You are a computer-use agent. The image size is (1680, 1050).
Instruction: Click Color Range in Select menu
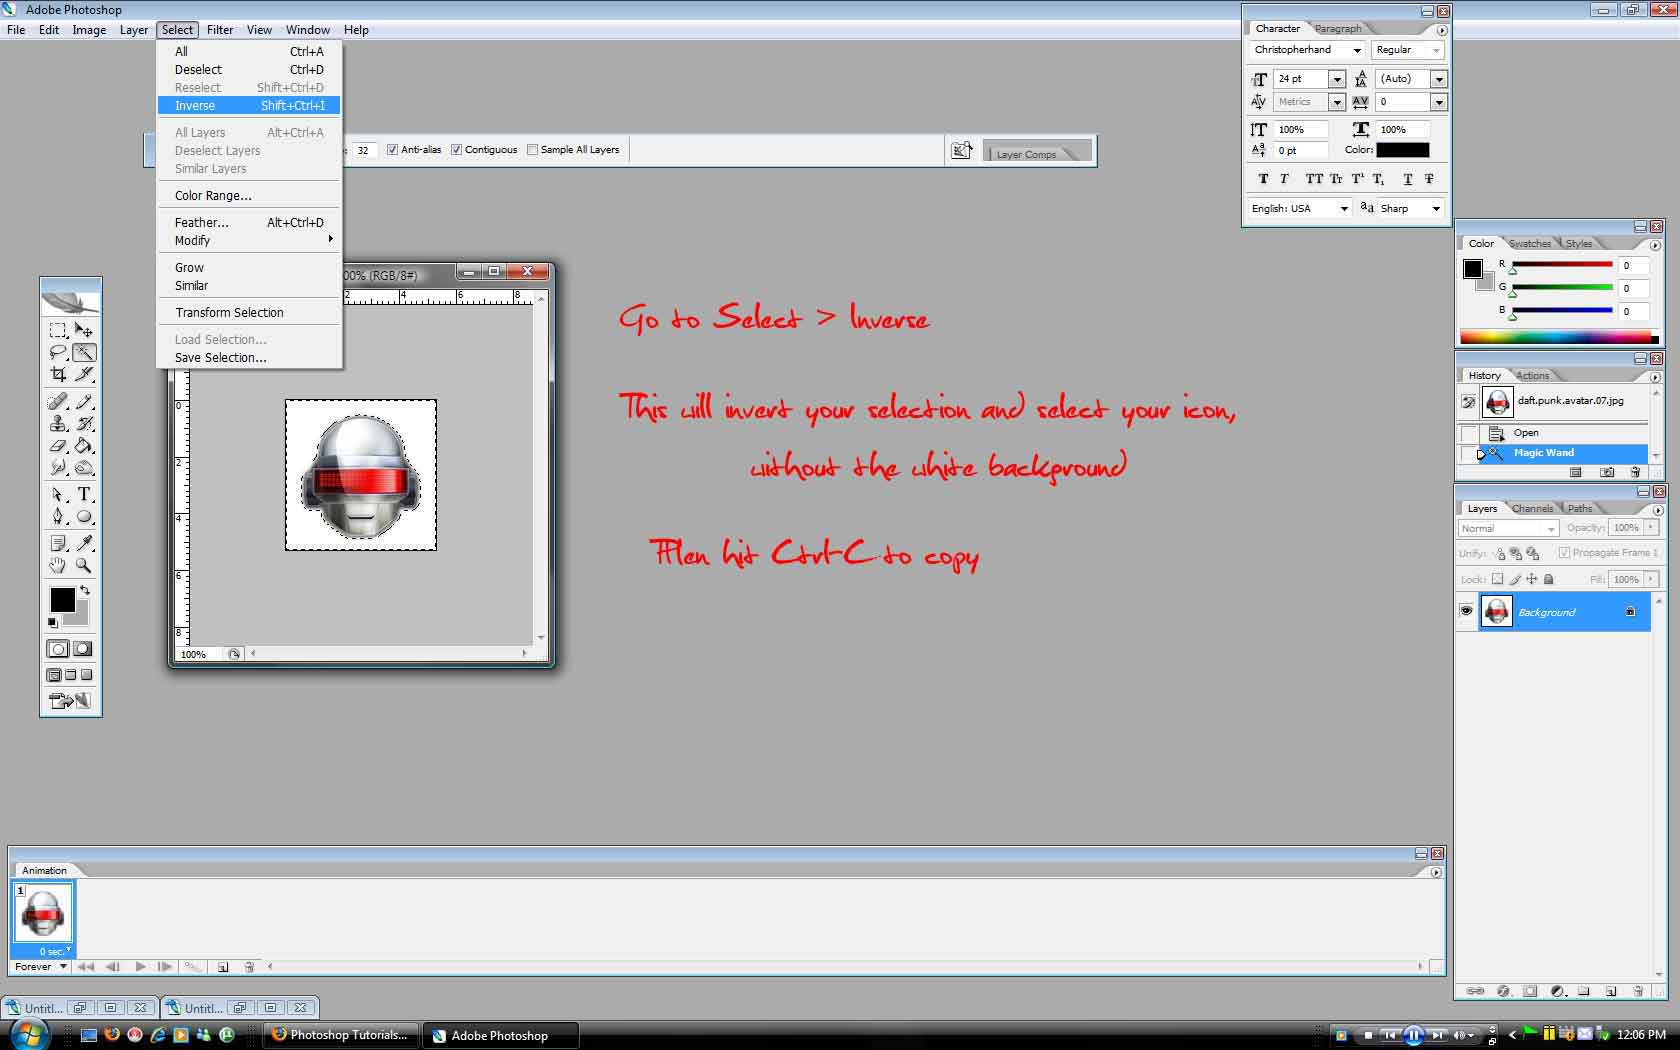213,195
